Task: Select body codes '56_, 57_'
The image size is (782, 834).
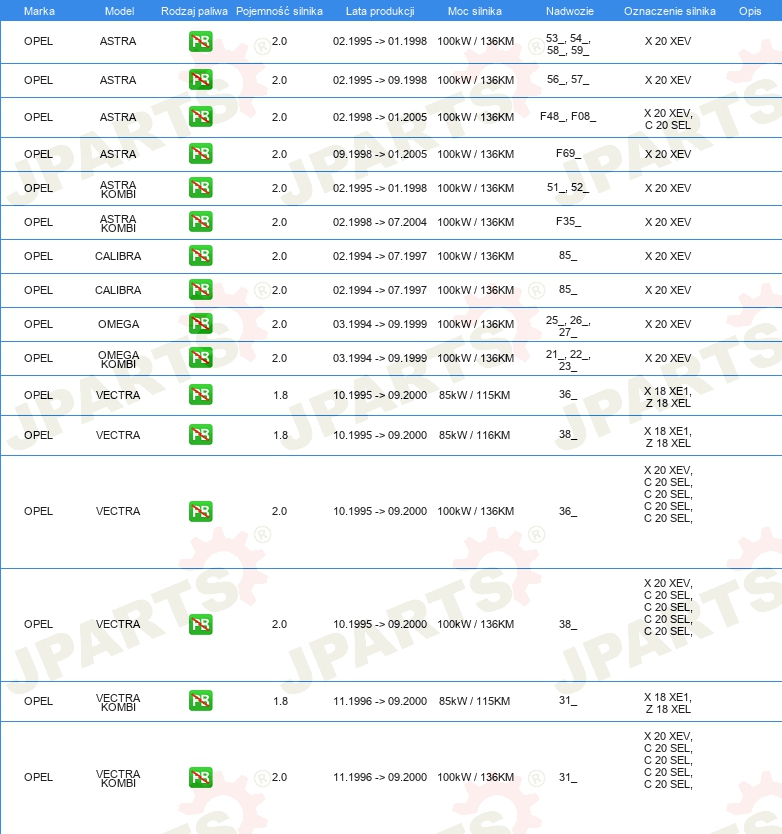Action: pos(568,79)
